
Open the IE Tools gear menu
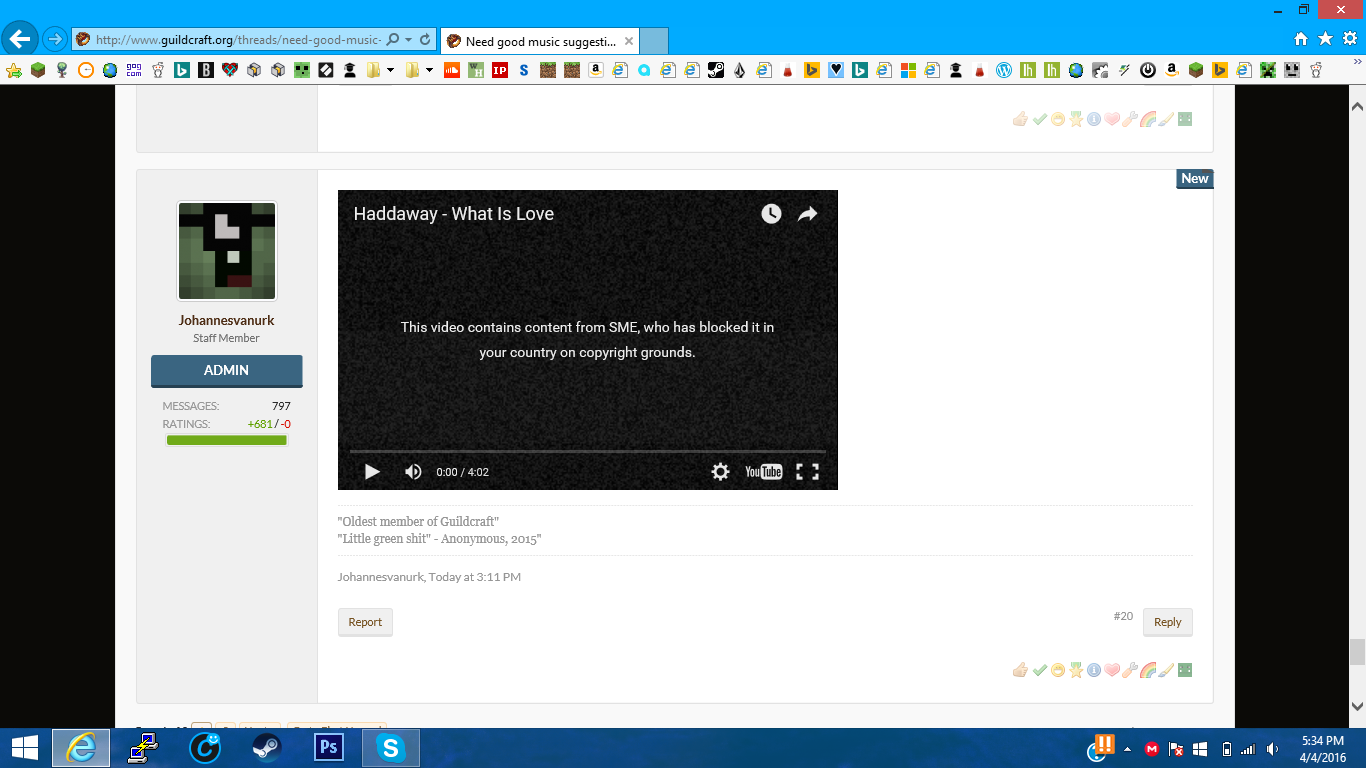pyautogui.click(x=1350, y=39)
